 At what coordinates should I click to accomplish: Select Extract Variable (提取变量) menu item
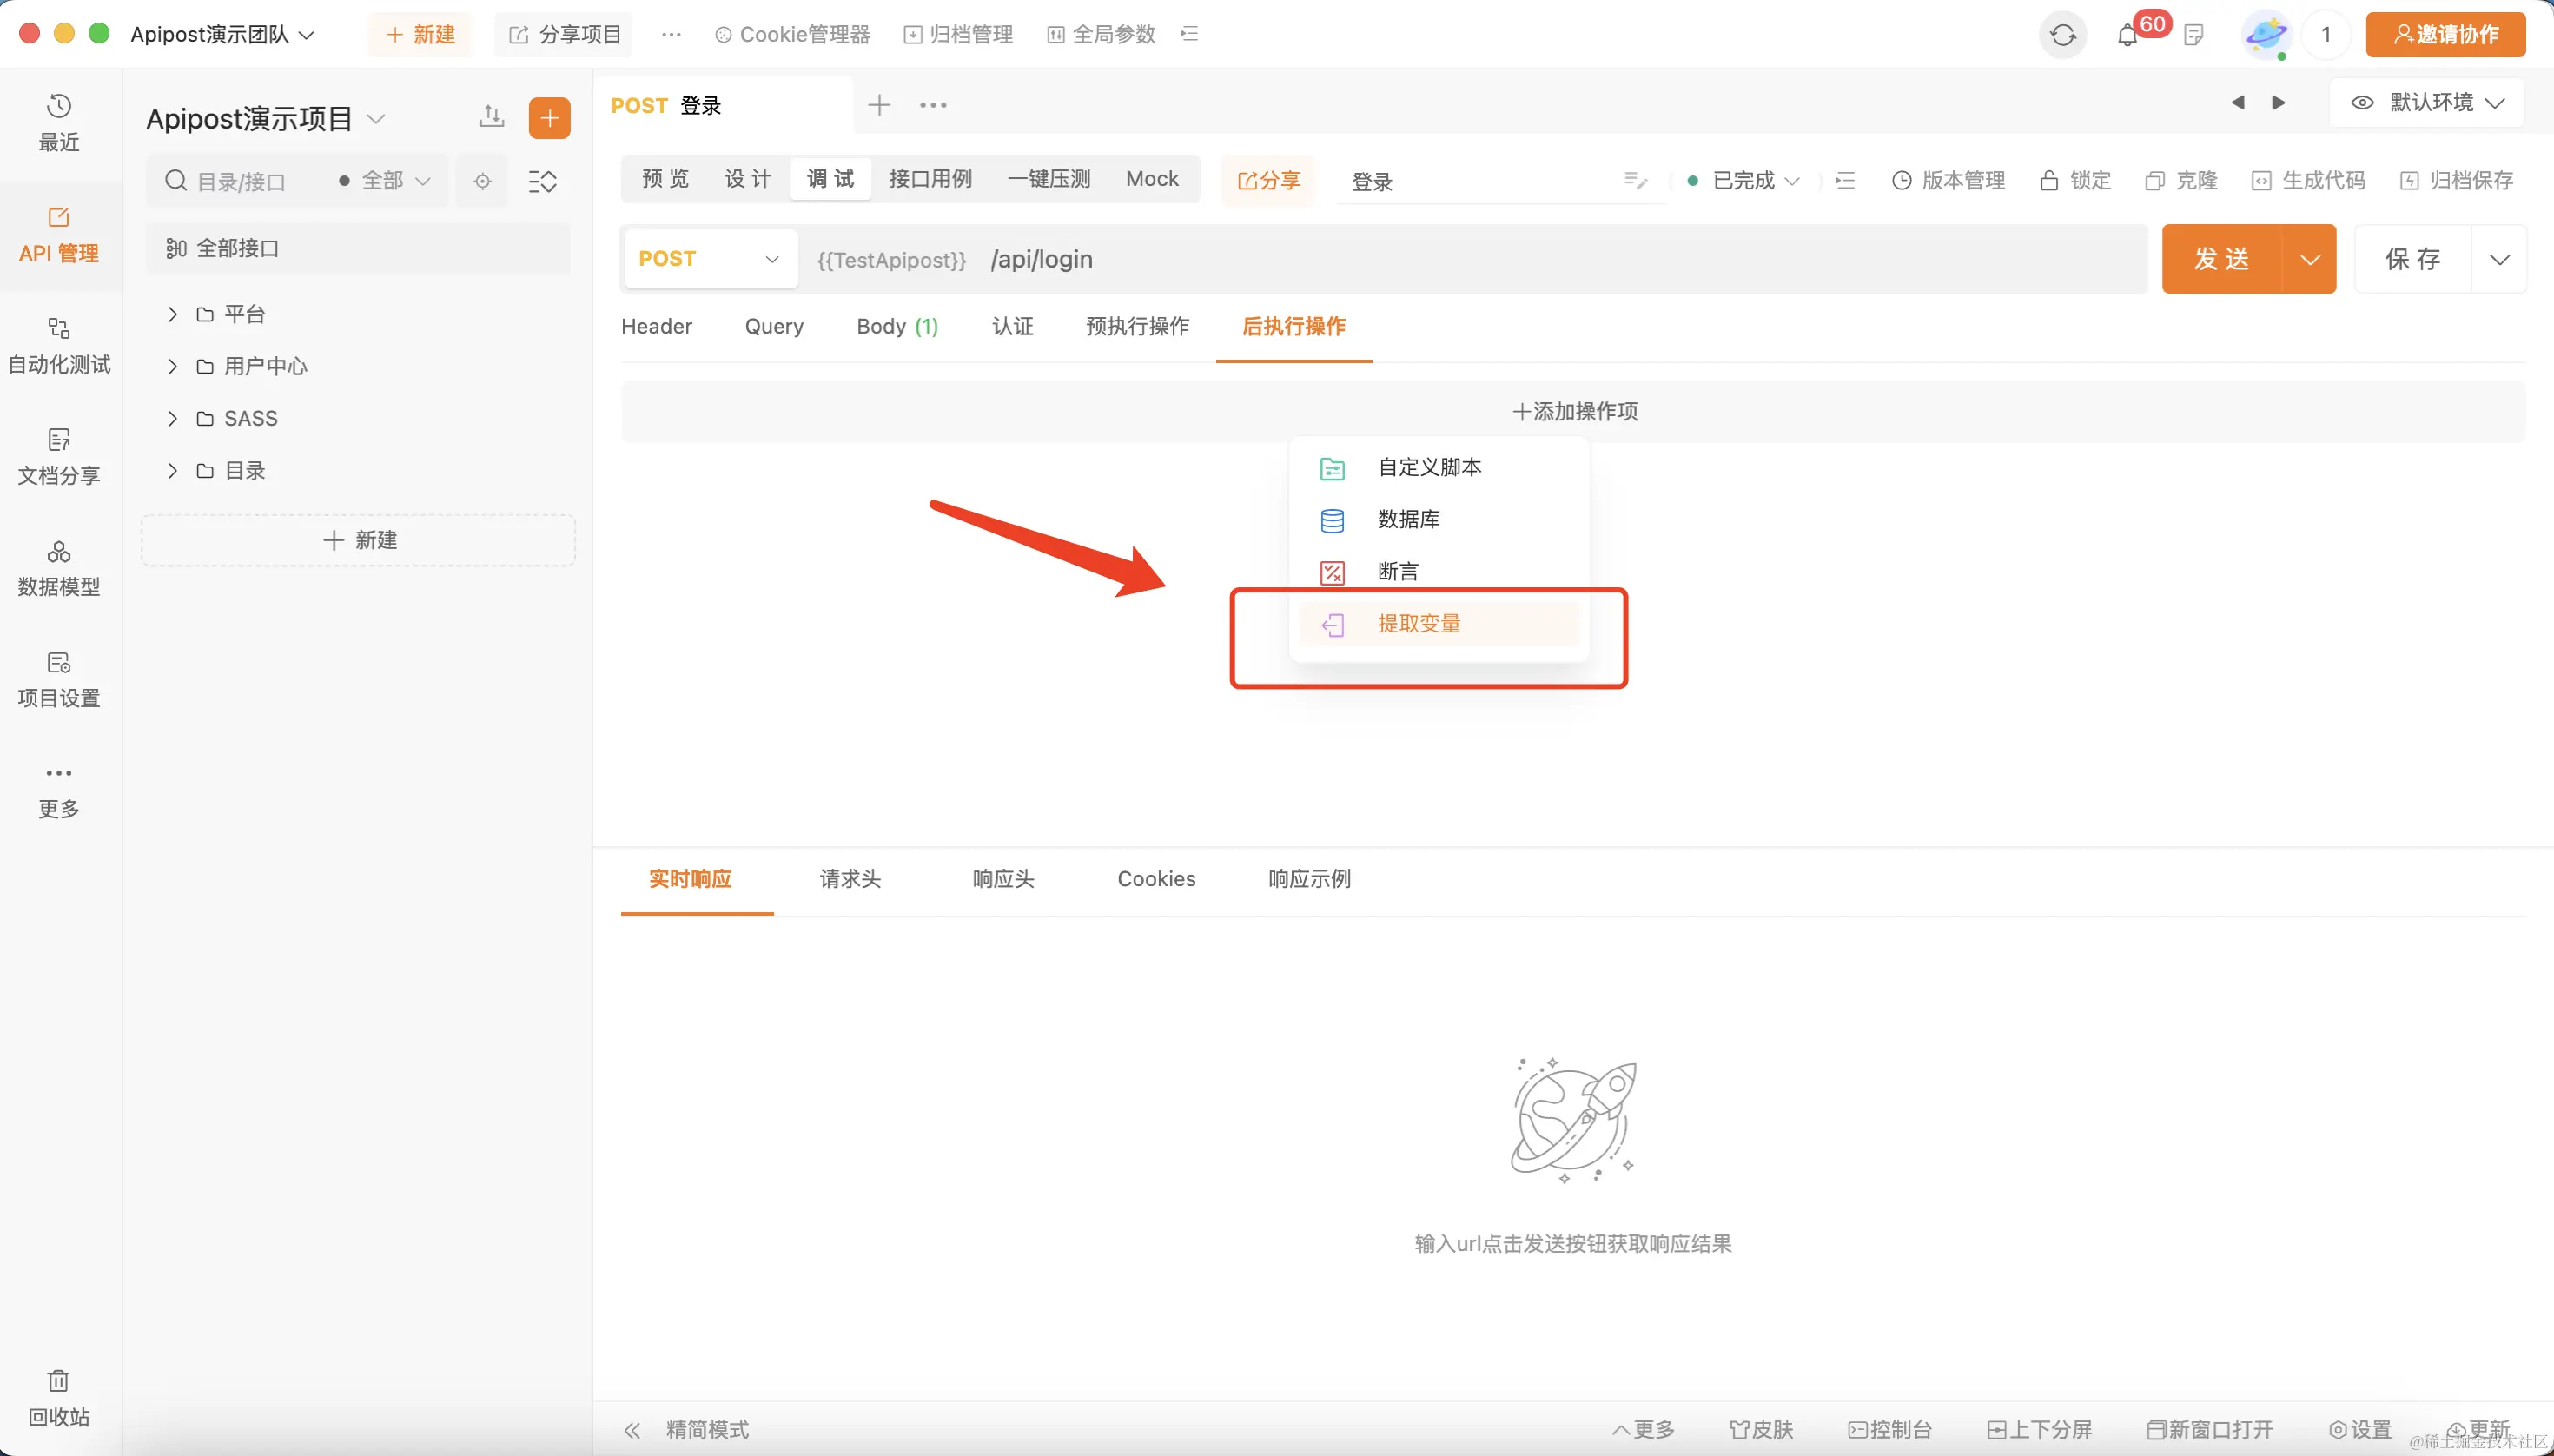click(x=1418, y=624)
